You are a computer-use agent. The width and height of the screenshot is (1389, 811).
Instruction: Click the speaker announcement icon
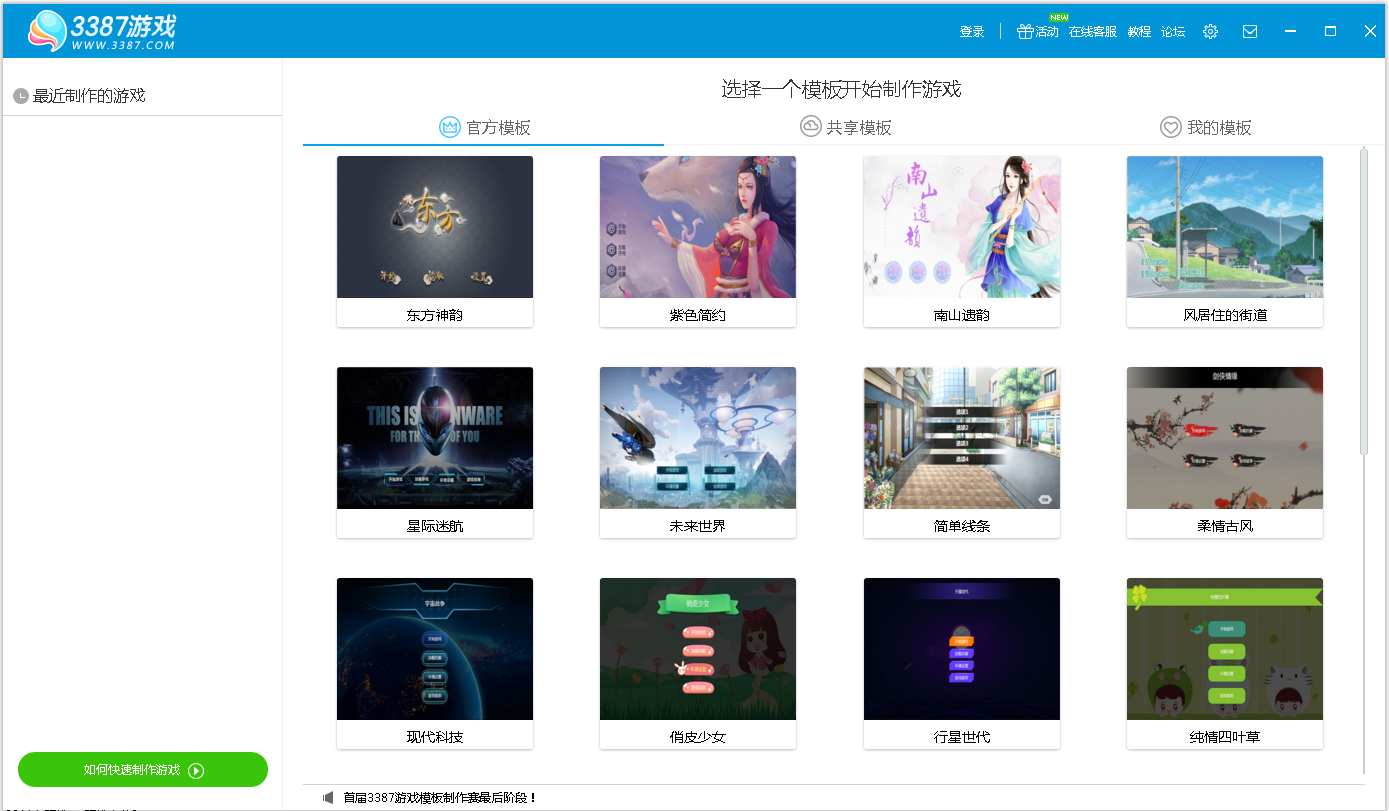328,798
